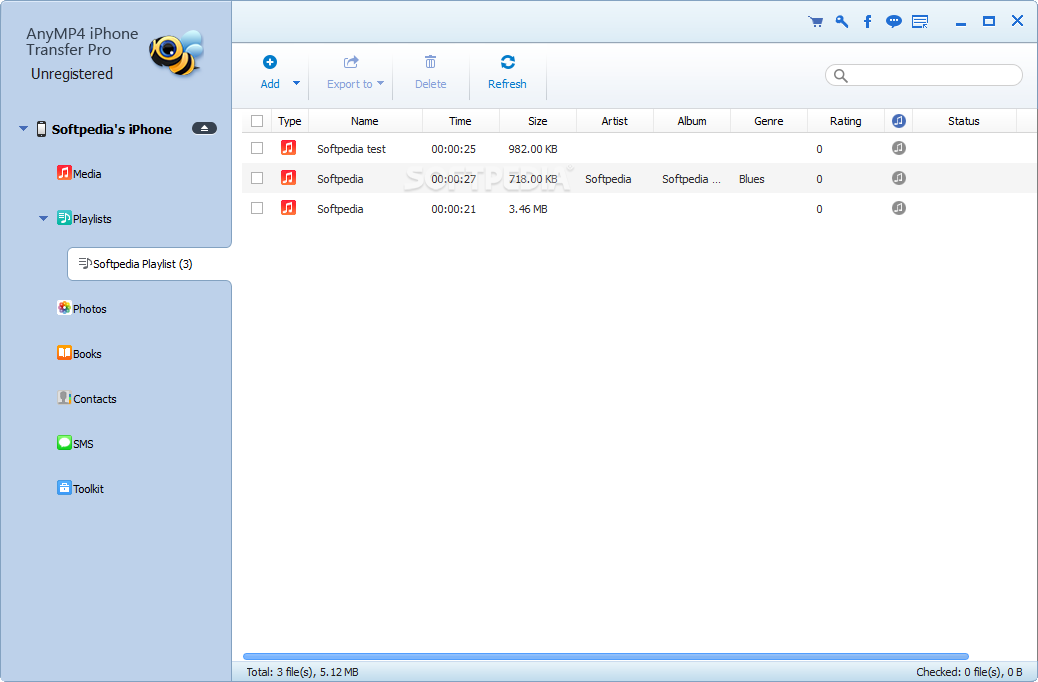Click the Refresh arrows icon
1038x682 pixels.
tap(508, 62)
